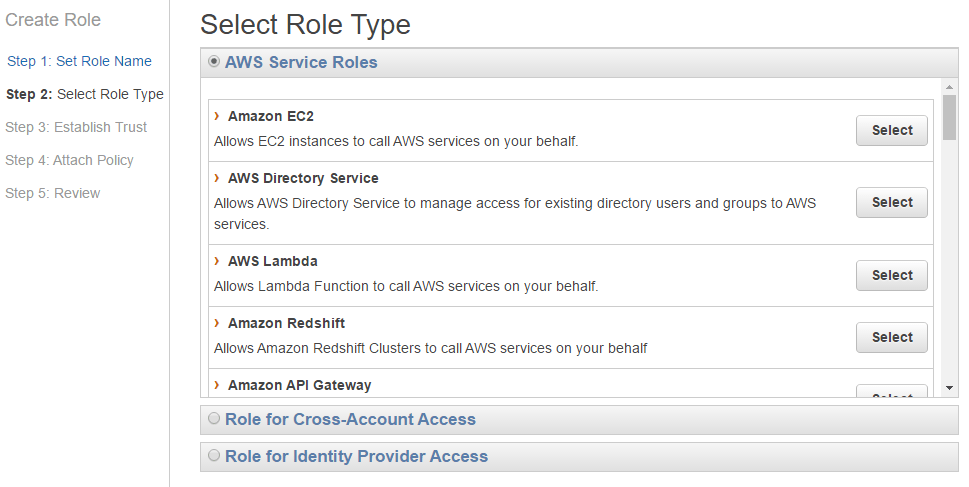This screenshot has height=487, width=969.
Task: Click the service list scrollbar thumb
Action: tap(949, 117)
